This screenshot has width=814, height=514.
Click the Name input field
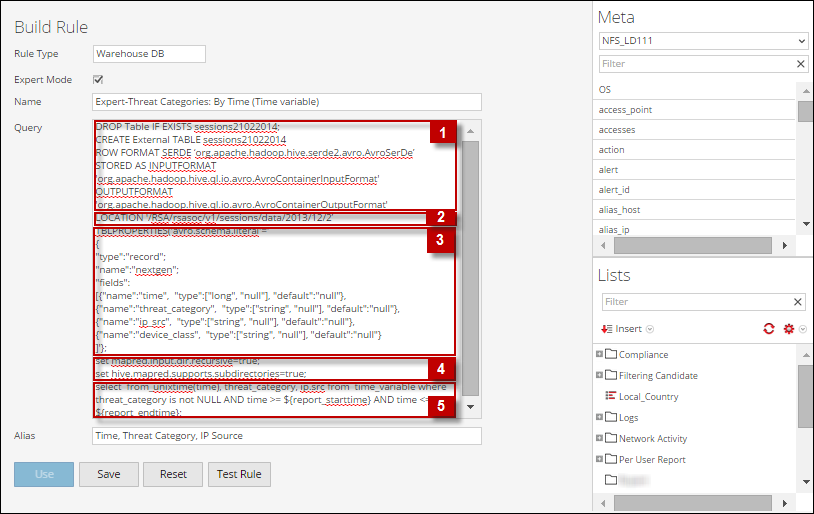click(x=287, y=102)
